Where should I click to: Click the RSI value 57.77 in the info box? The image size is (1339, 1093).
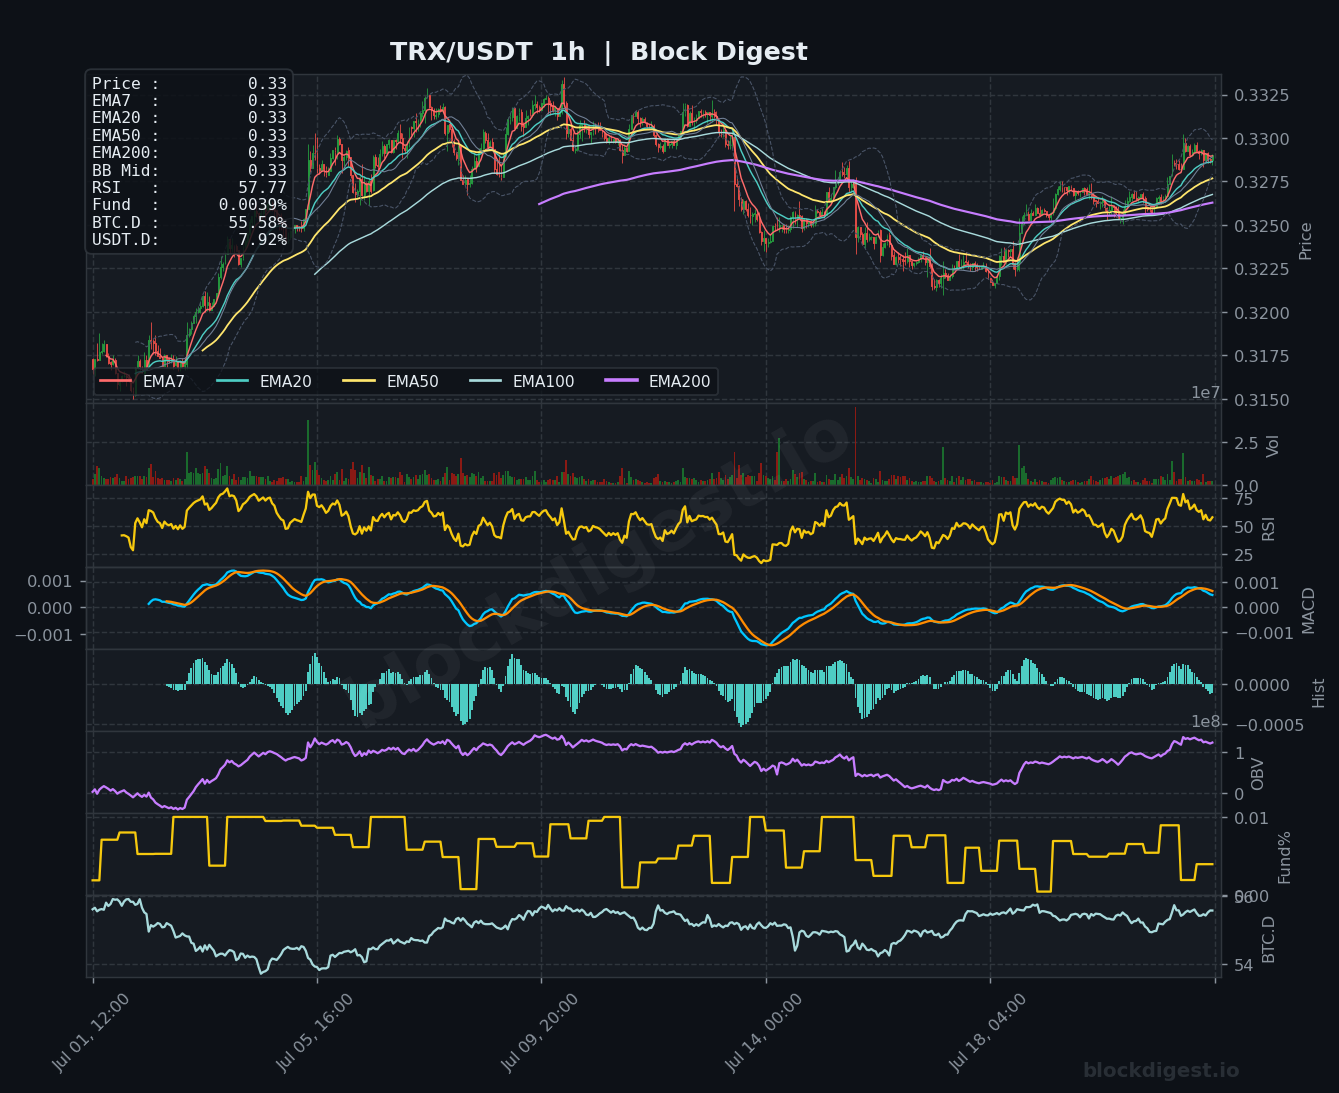pos(262,188)
